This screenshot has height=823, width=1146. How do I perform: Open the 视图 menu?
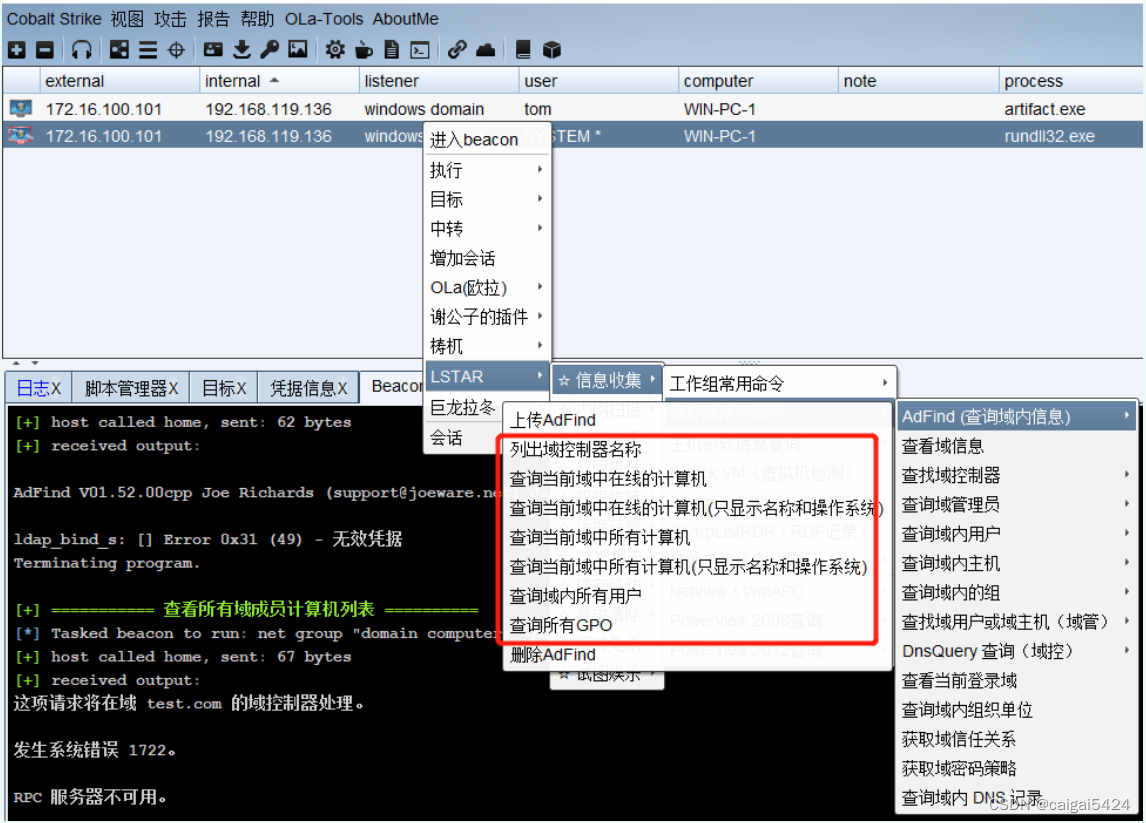tap(127, 18)
